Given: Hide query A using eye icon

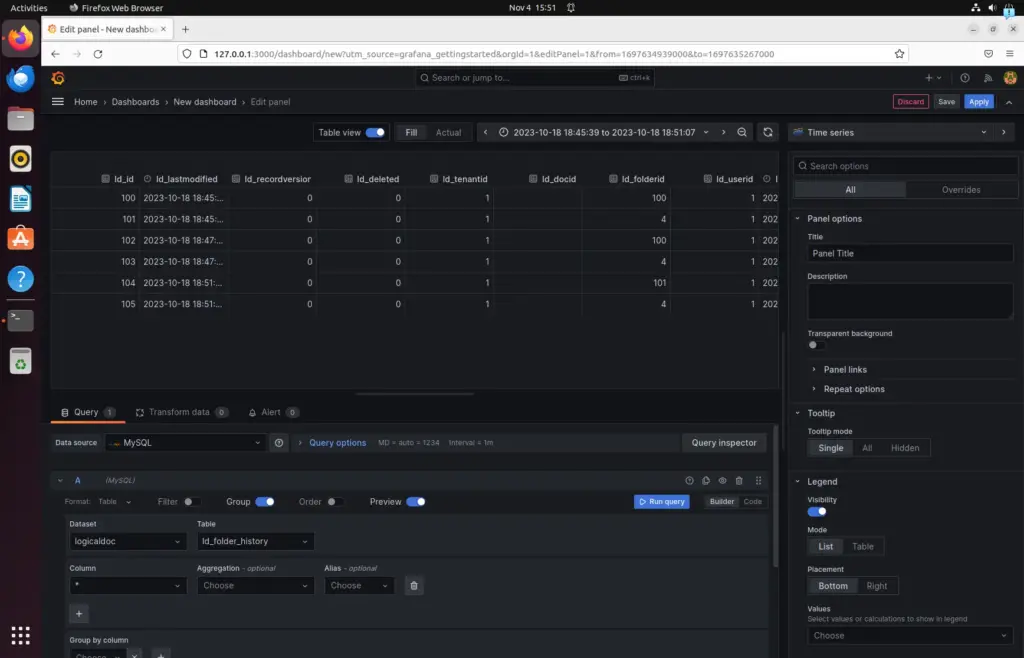Looking at the screenshot, I should point(722,480).
